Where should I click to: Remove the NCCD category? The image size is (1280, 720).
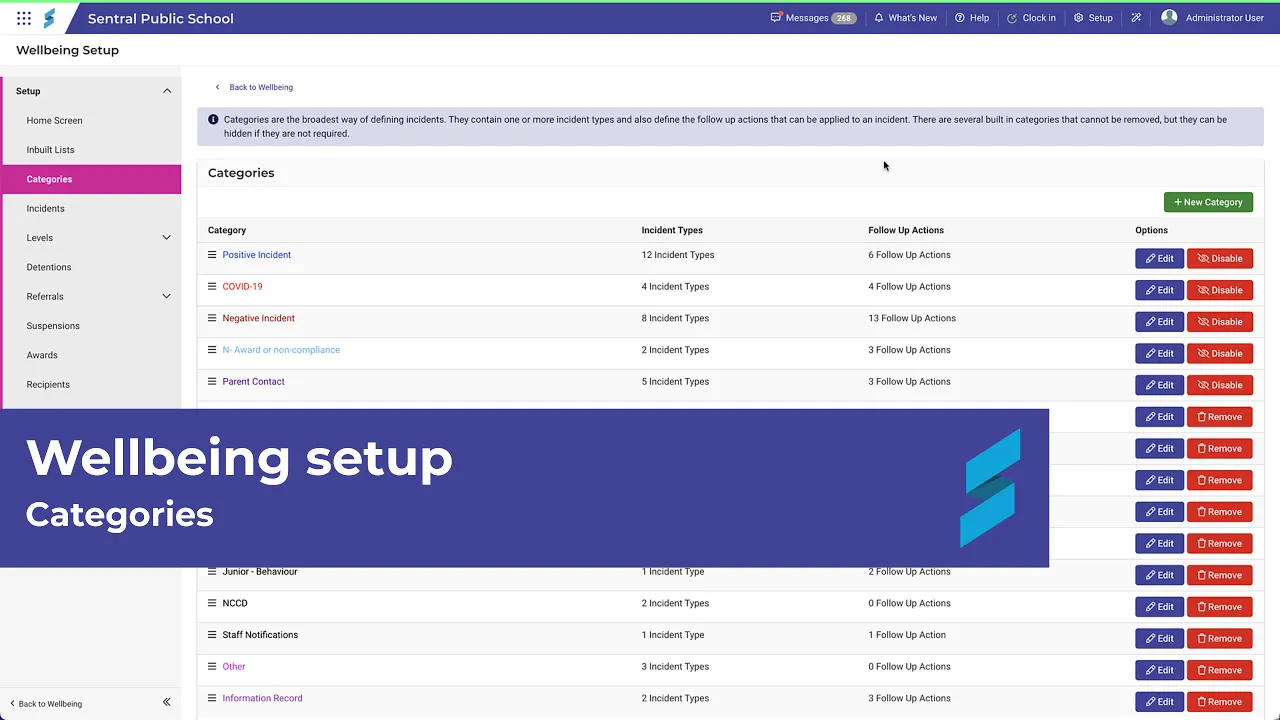tap(1220, 607)
